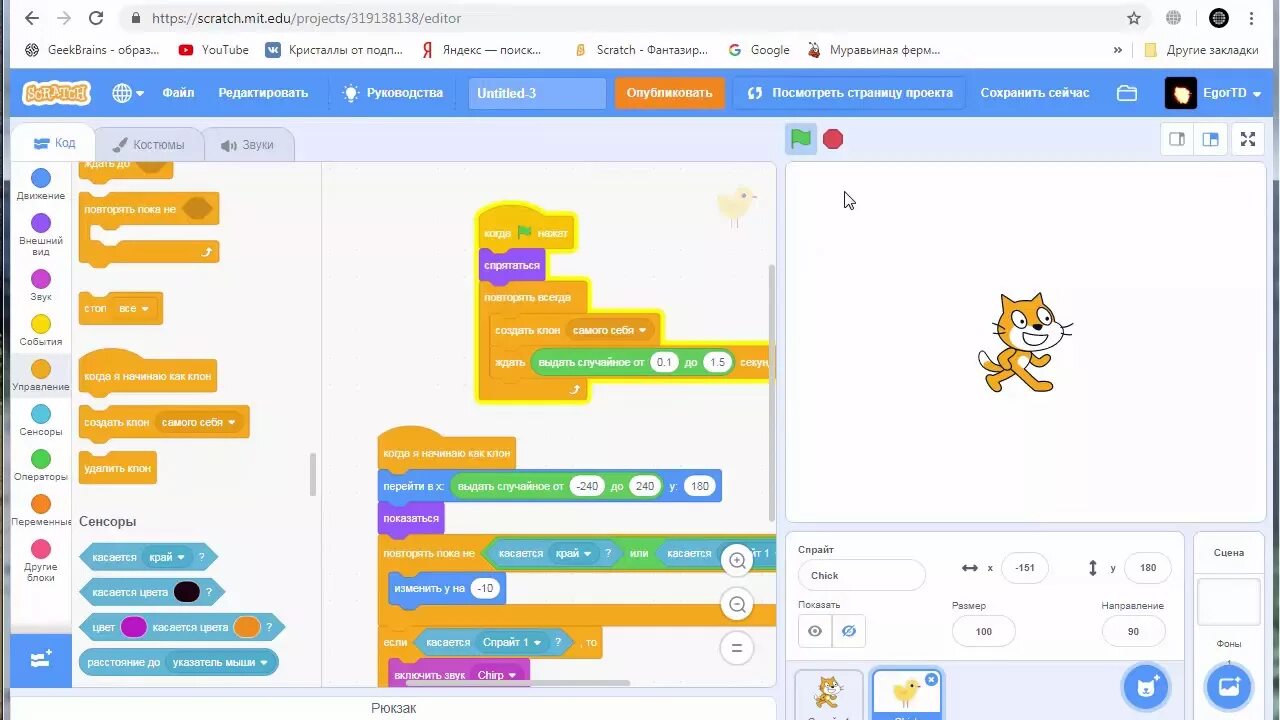
Task: Open the Add Extension button
Action: 41,660
